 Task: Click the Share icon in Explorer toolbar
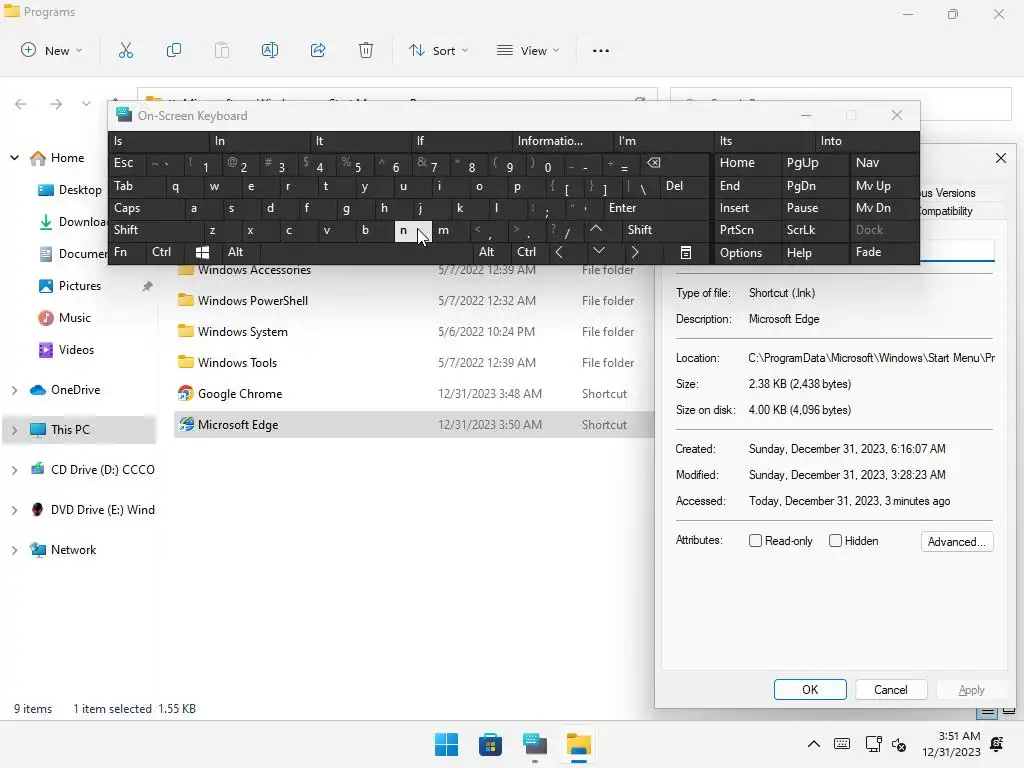tap(318, 50)
